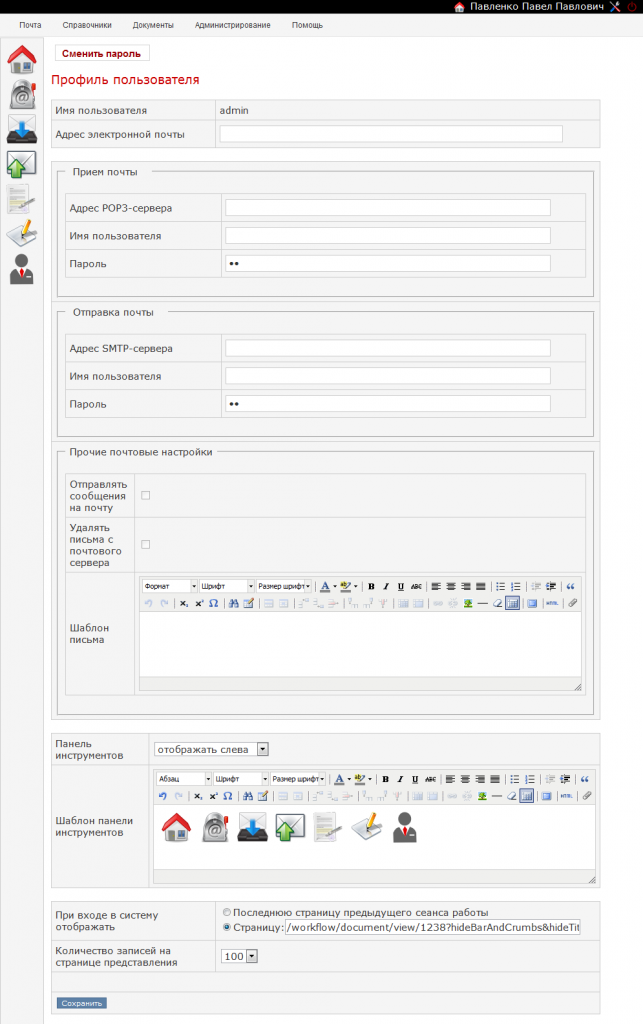Click the inbox download tray sidebar icon
The height and width of the screenshot is (1024, 643).
[22, 129]
